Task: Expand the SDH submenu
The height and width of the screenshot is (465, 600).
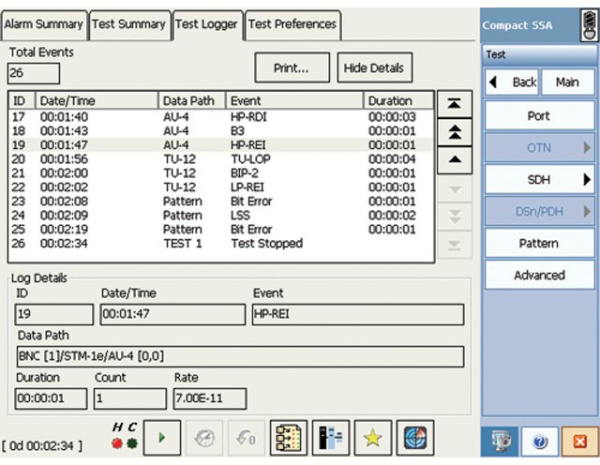Action: 538,179
